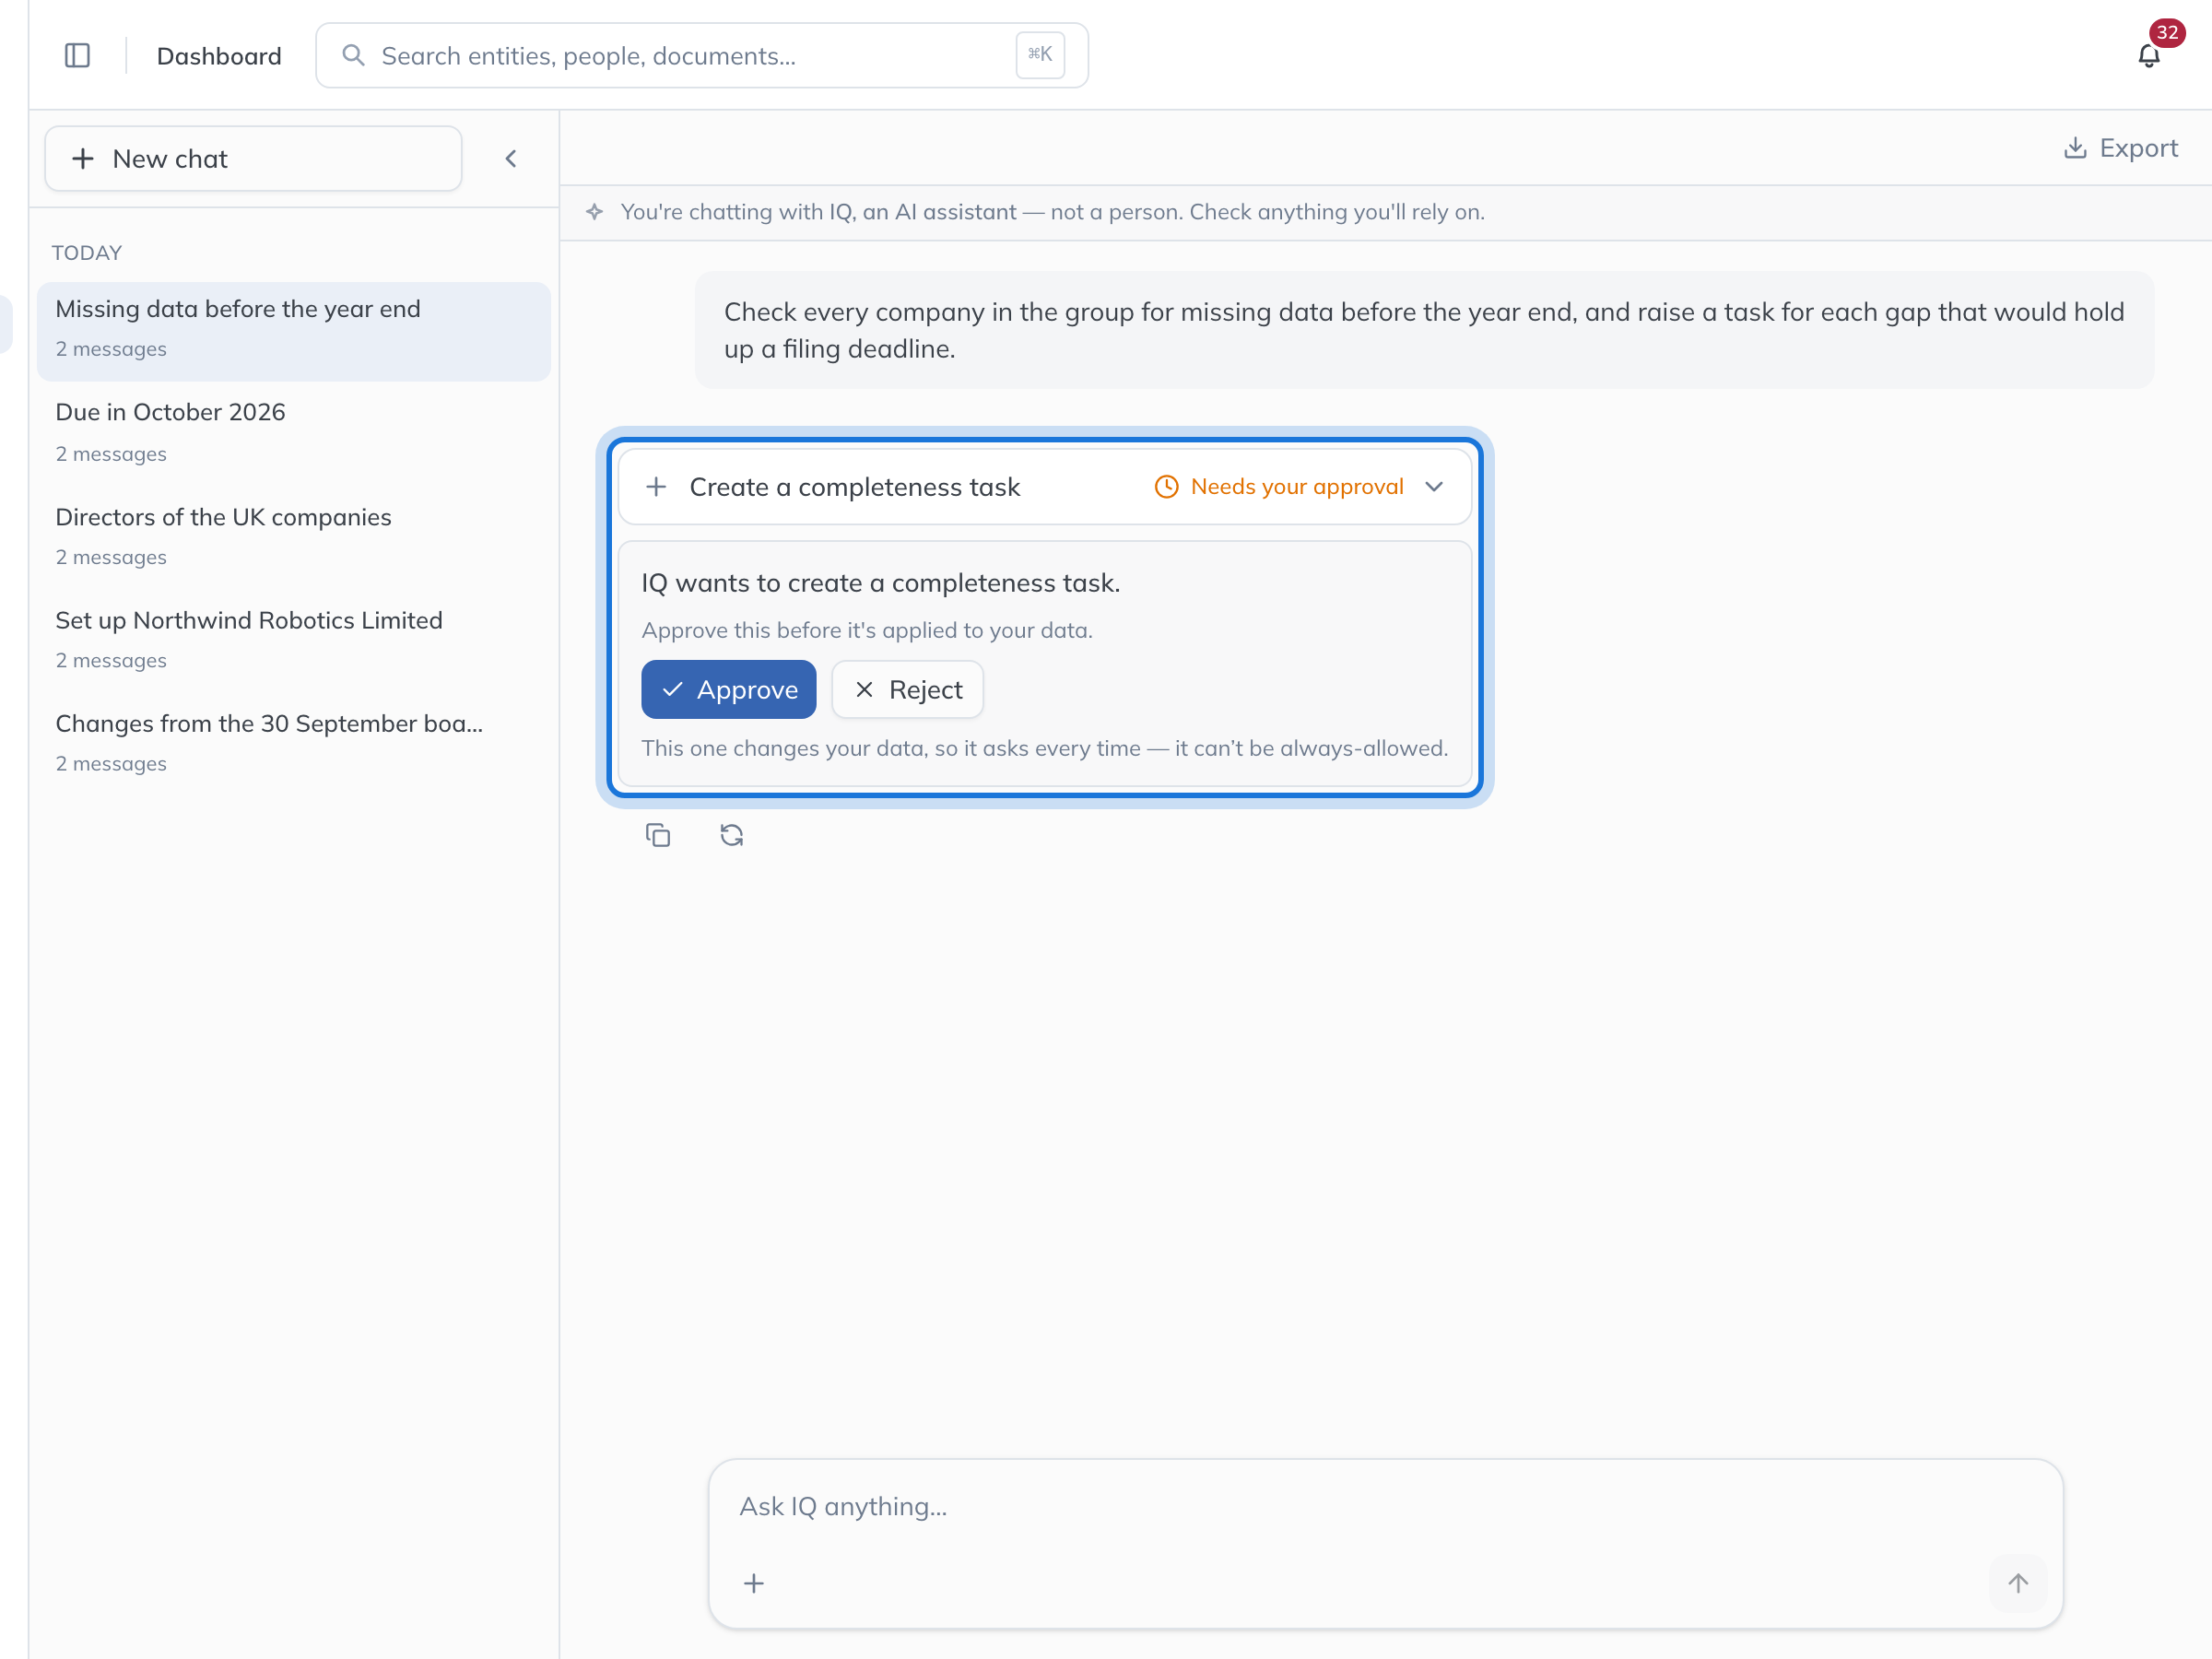Collapse the chat list chevron
This screenshot has height=1659, width=2212.
click(x=511, y=158)
